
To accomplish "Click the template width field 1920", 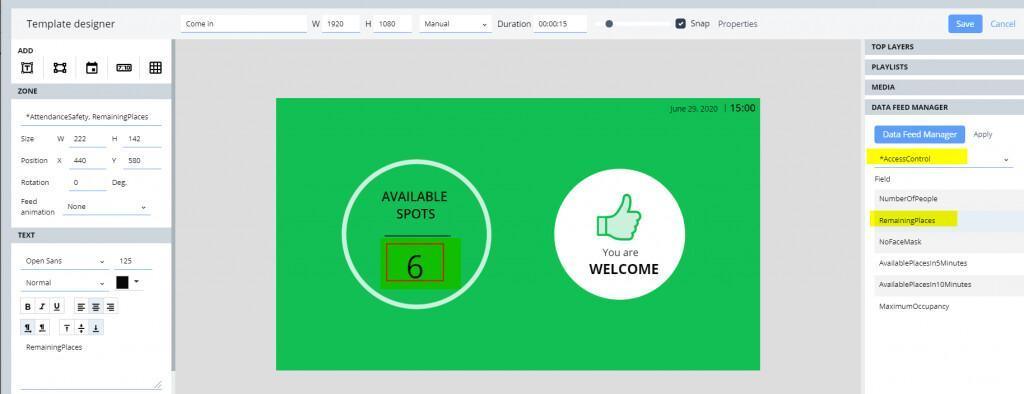I will click(x=341, y=24).
